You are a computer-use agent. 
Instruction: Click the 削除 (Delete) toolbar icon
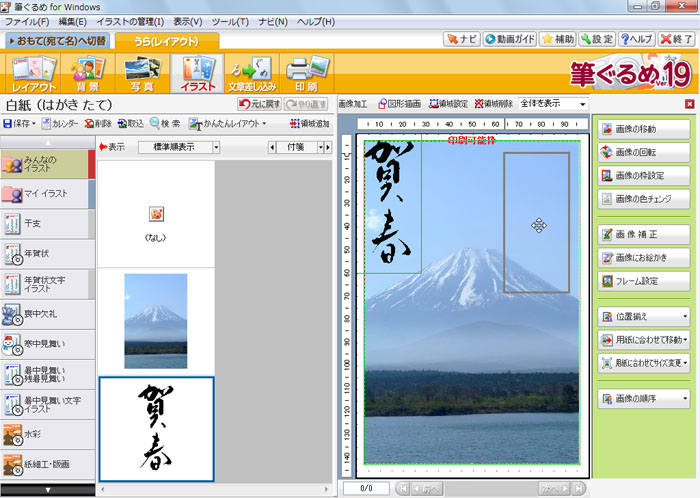[98, 123]
